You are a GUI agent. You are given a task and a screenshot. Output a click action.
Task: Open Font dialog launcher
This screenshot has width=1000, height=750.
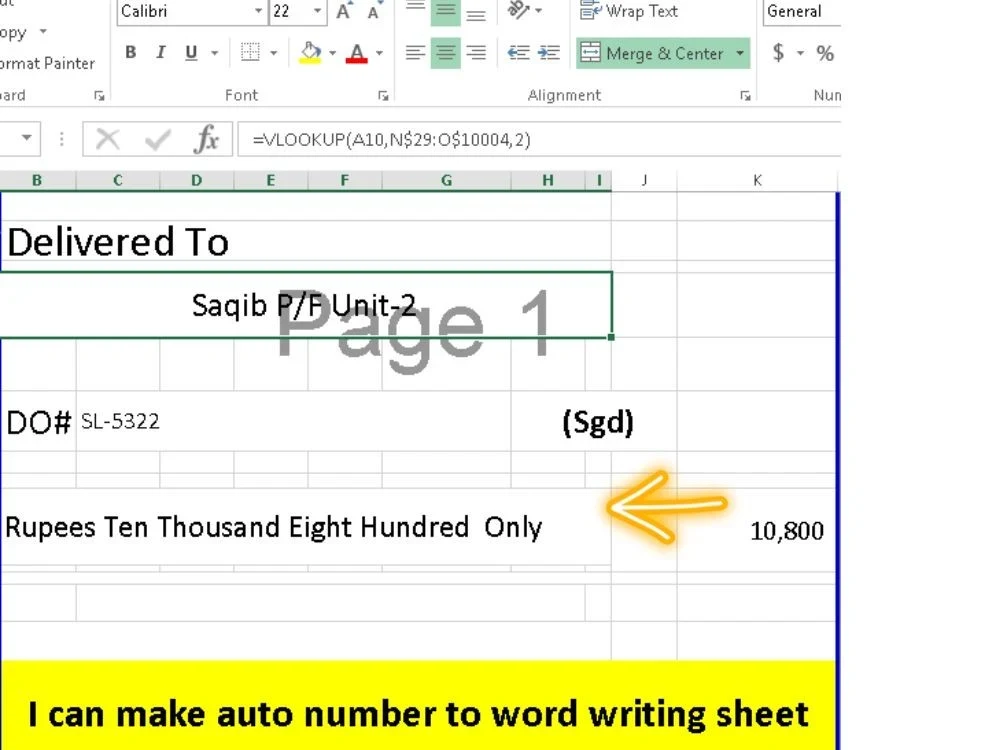tap(383, 96)
